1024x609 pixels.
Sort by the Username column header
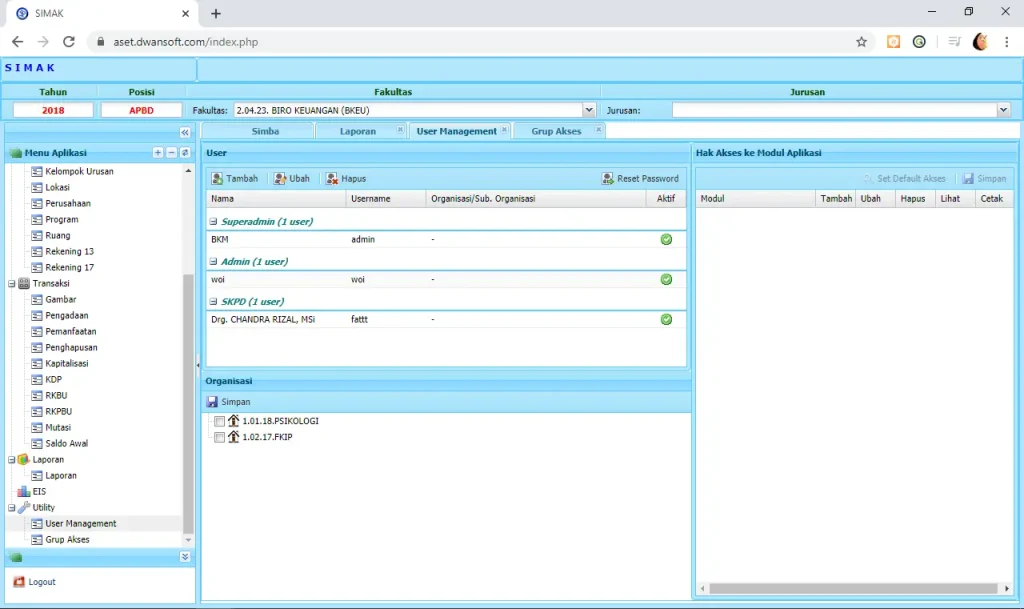coord(385,198)
